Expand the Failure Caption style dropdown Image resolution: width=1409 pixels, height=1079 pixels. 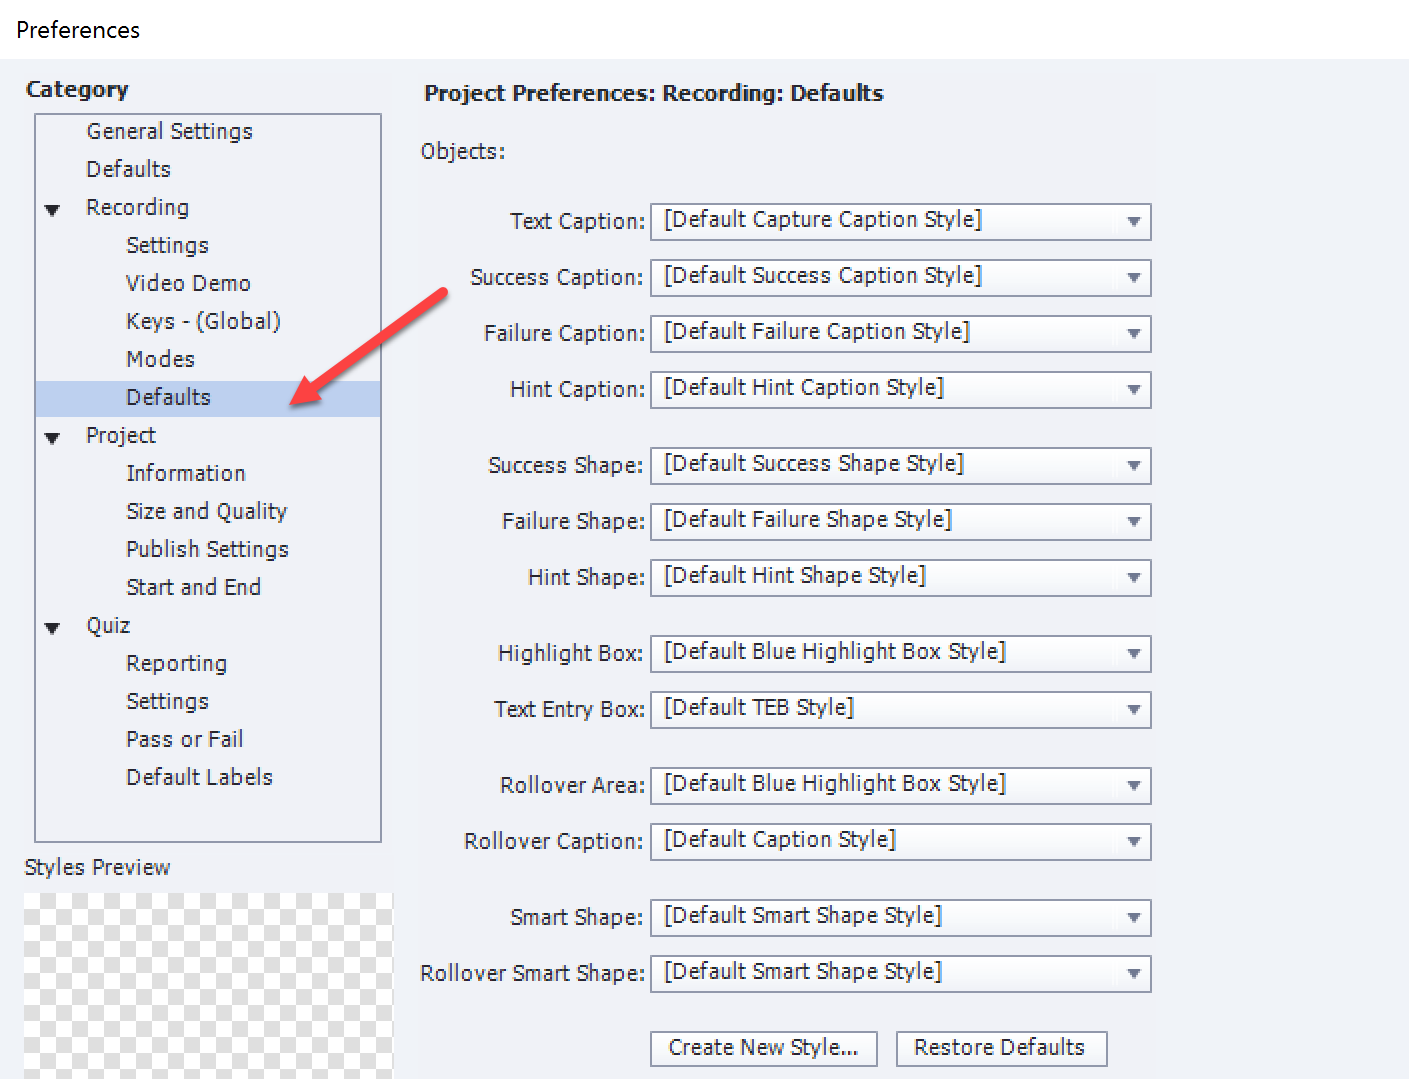click(x=1133, y=333)
